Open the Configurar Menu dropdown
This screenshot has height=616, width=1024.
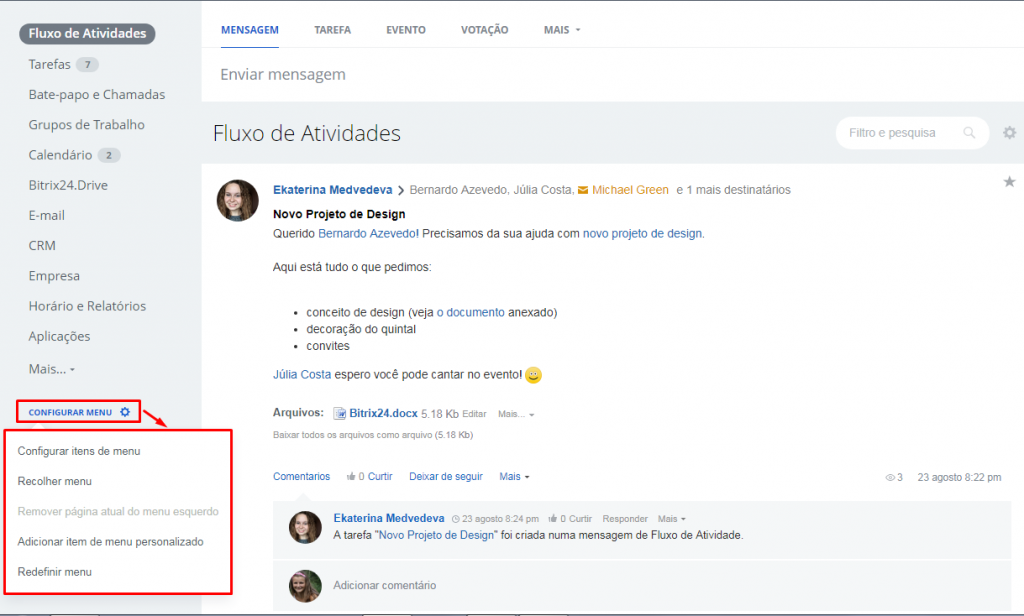[78, 412]
